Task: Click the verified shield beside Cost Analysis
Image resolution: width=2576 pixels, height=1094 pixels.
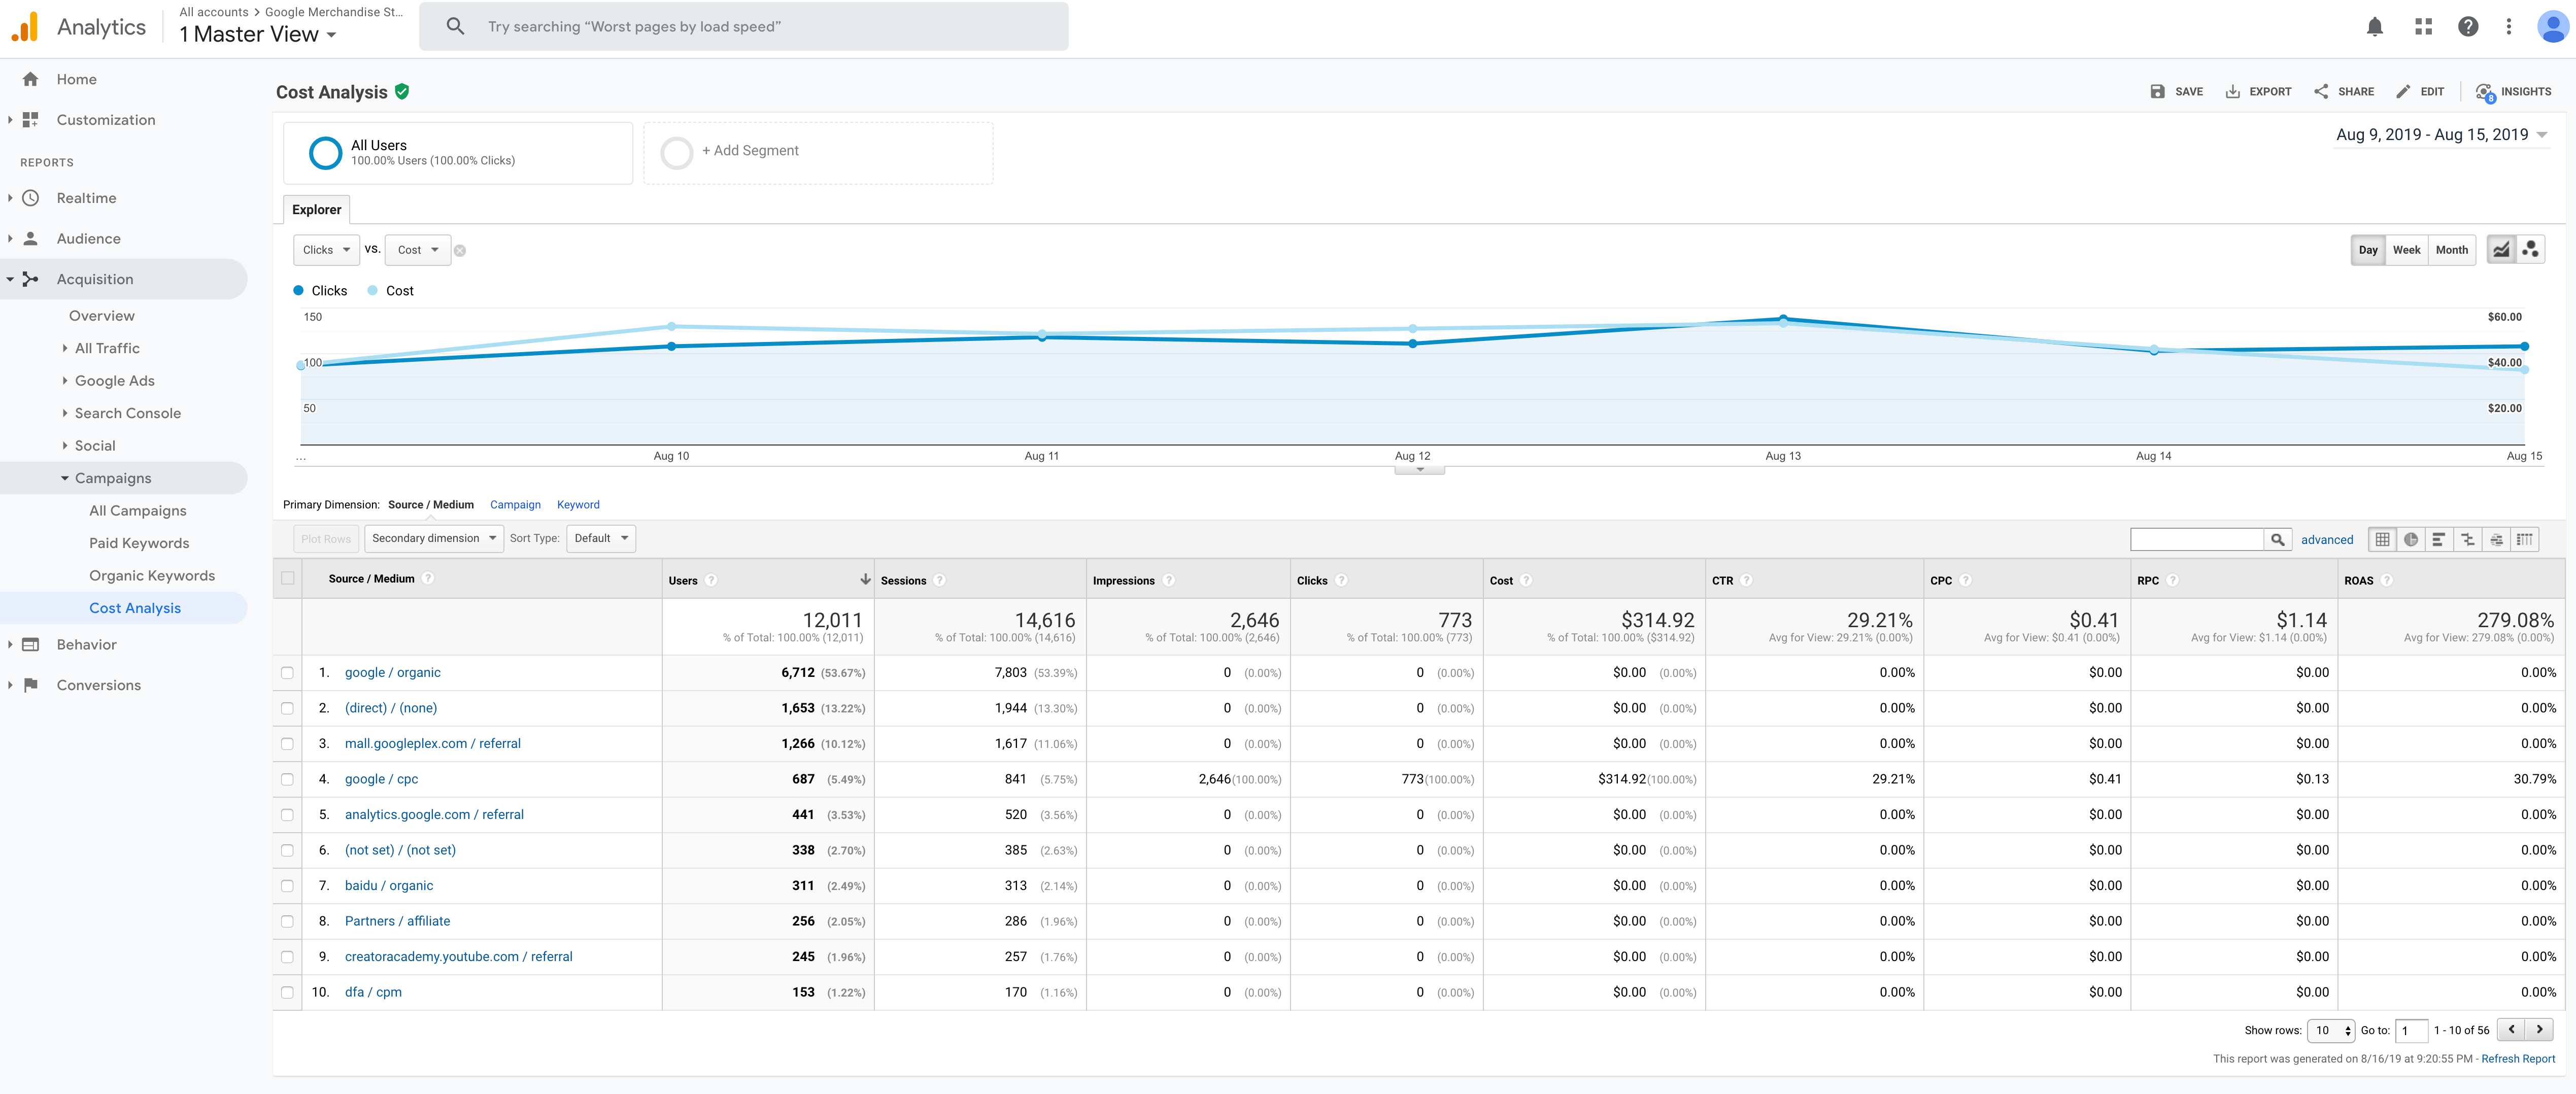Action: [x=402, y=91]
